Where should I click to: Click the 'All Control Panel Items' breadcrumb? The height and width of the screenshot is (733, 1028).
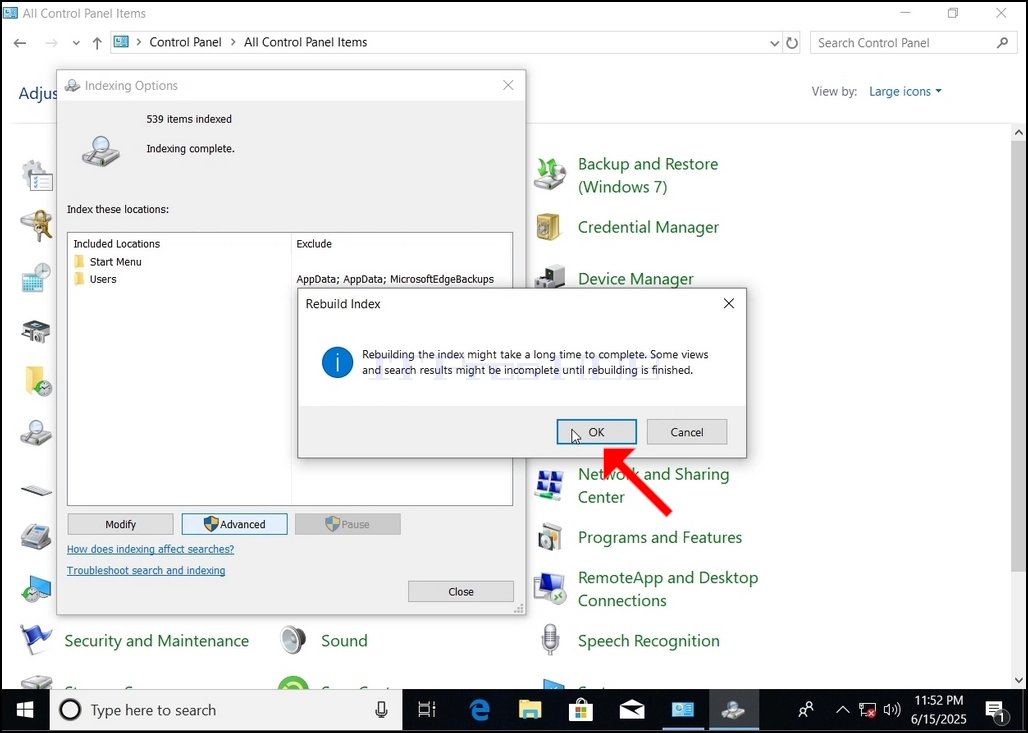point(306,42)
